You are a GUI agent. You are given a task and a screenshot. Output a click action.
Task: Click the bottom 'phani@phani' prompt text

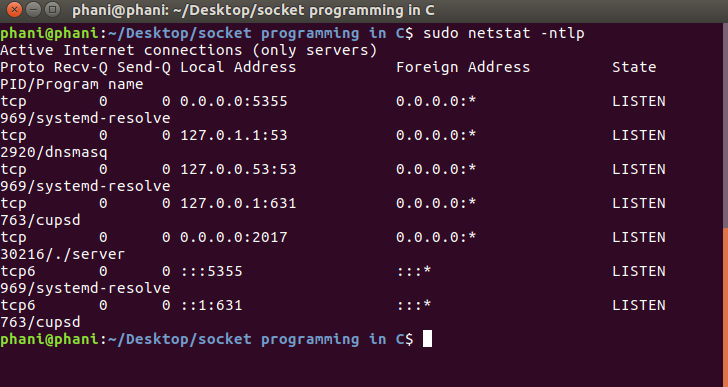(49, 339)
